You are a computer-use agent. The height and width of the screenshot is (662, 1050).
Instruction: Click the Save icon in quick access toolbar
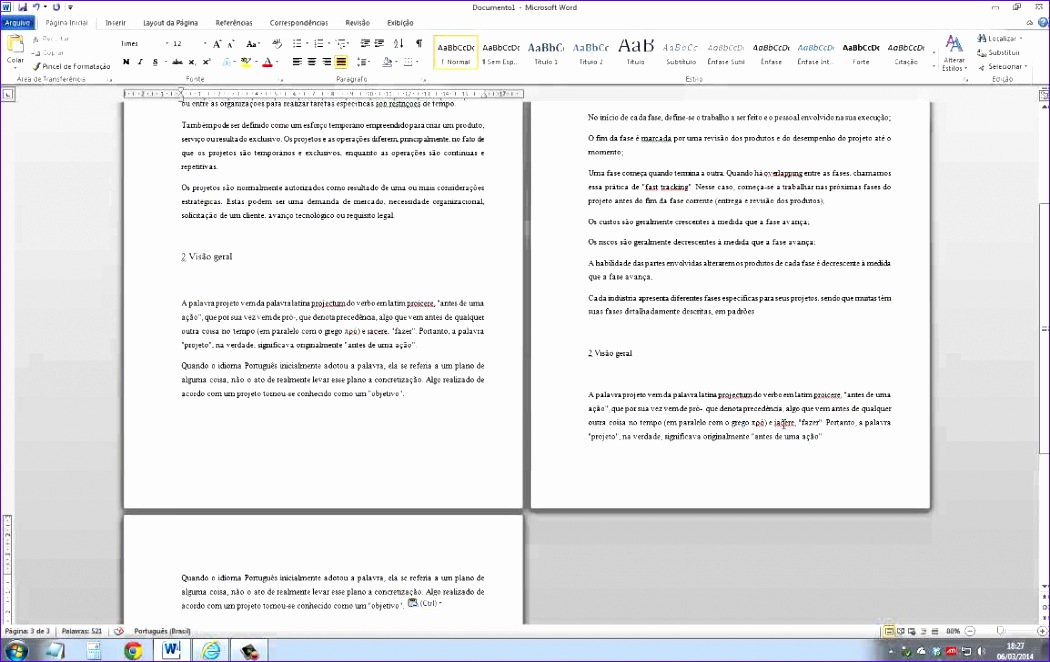[x=23, y=7]
